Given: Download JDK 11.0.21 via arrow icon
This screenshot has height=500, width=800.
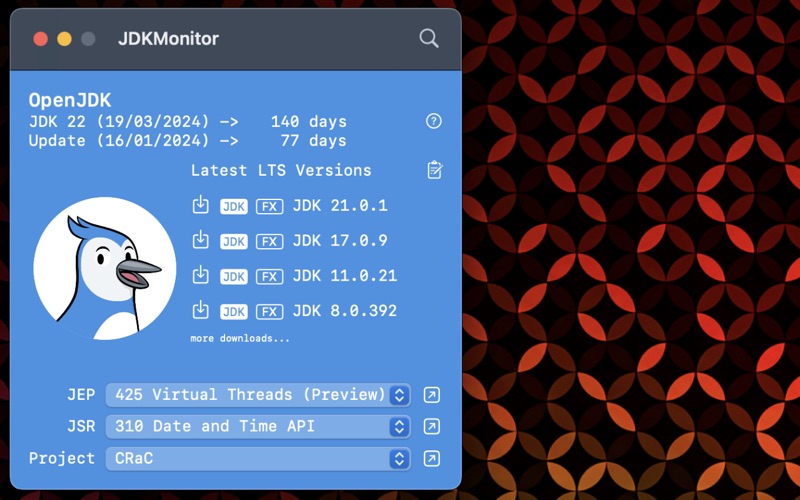Looking at the screenshot, I should 201,275.
